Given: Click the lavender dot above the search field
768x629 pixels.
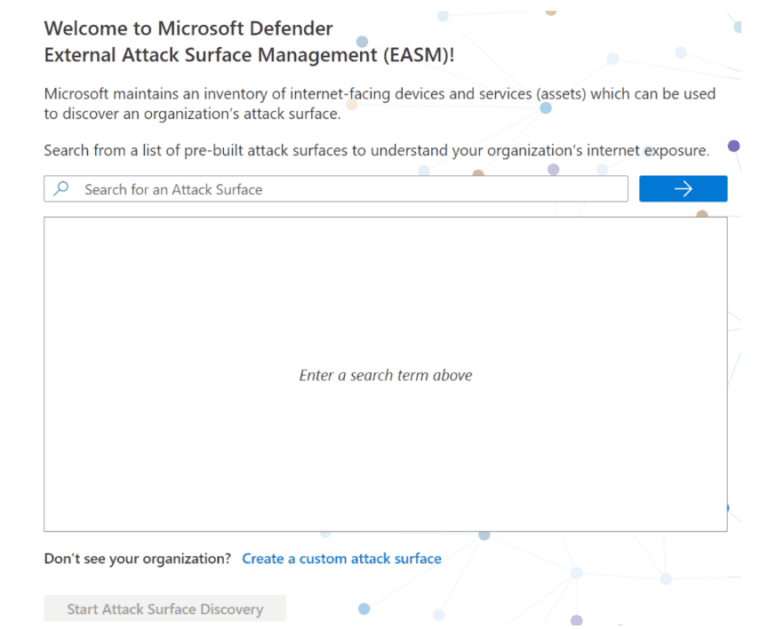Looking at the screenshot, I should [x=553, y=169].
